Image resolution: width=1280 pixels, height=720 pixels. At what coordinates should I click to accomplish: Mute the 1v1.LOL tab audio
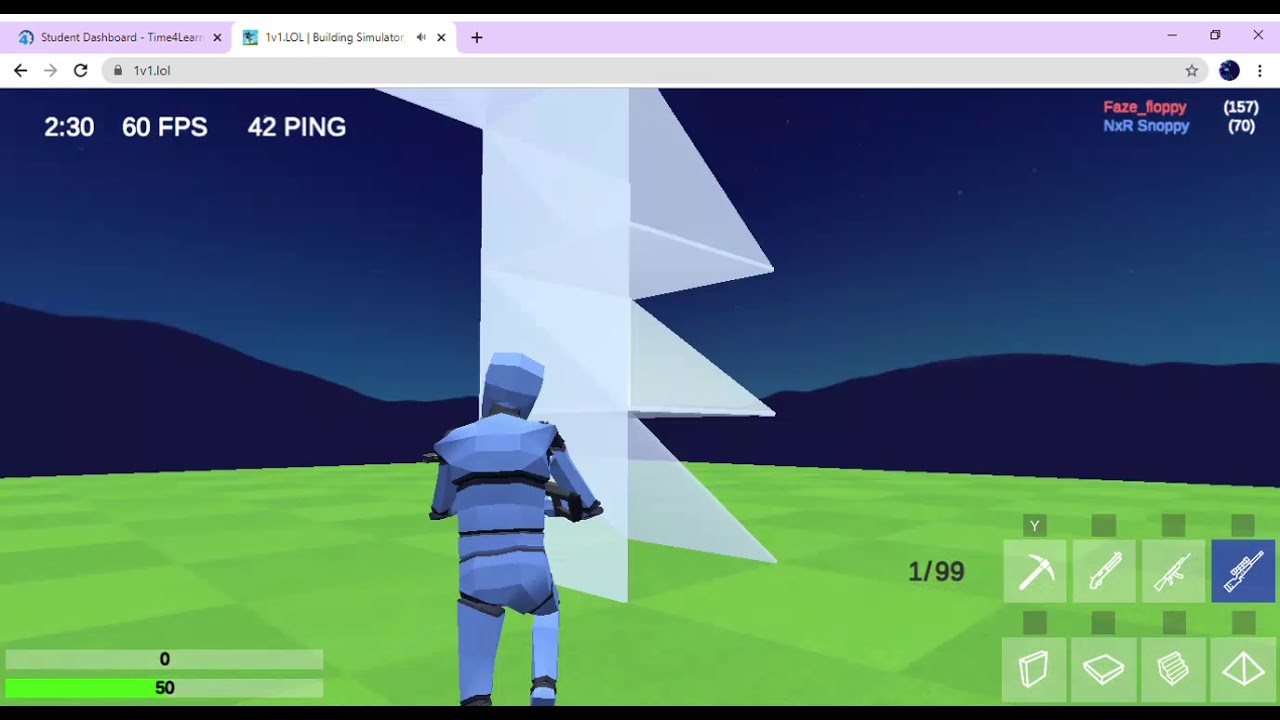pyautogui.click(x=421, y=37)
